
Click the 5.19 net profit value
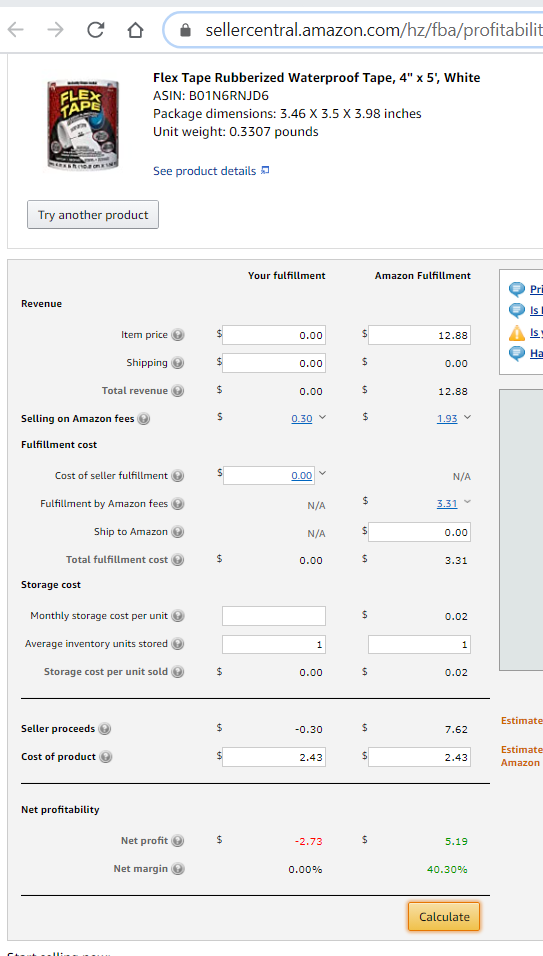pos(456,841)
